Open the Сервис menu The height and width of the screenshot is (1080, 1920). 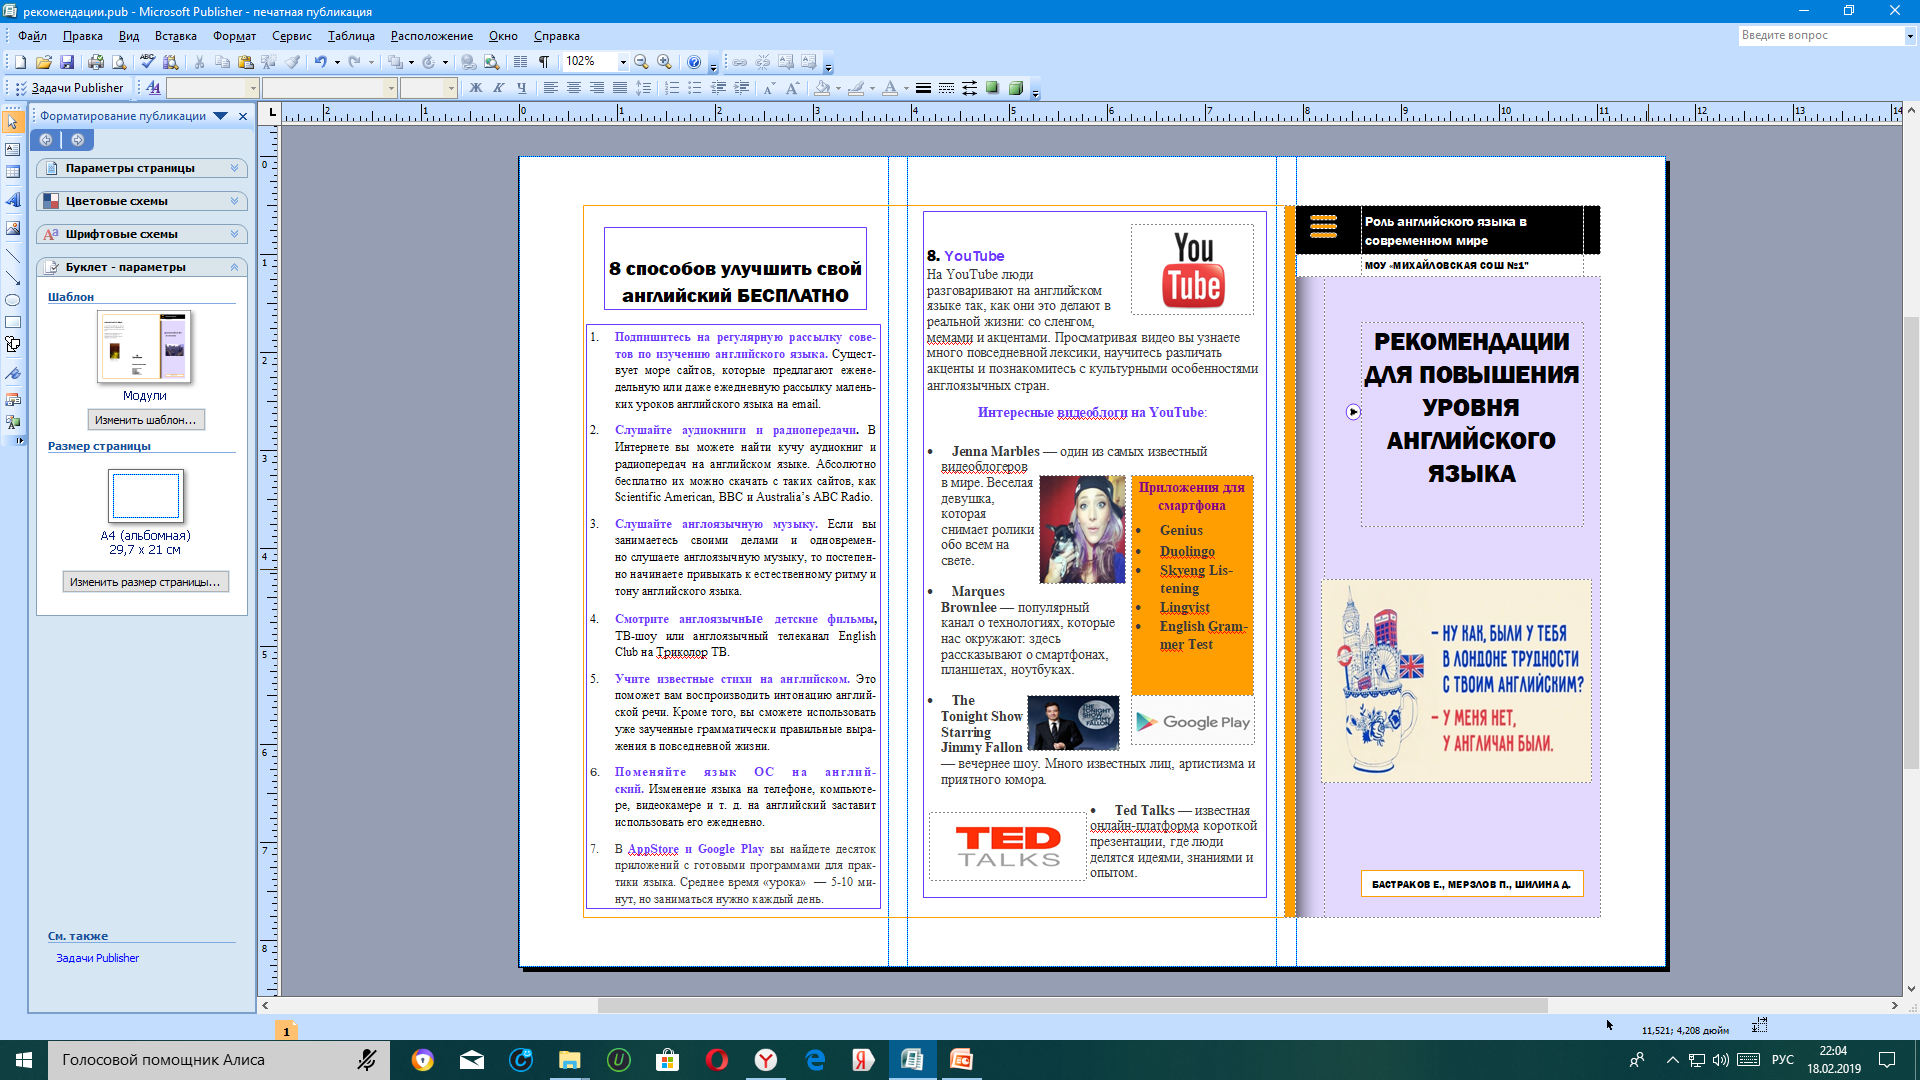(292, 36)
